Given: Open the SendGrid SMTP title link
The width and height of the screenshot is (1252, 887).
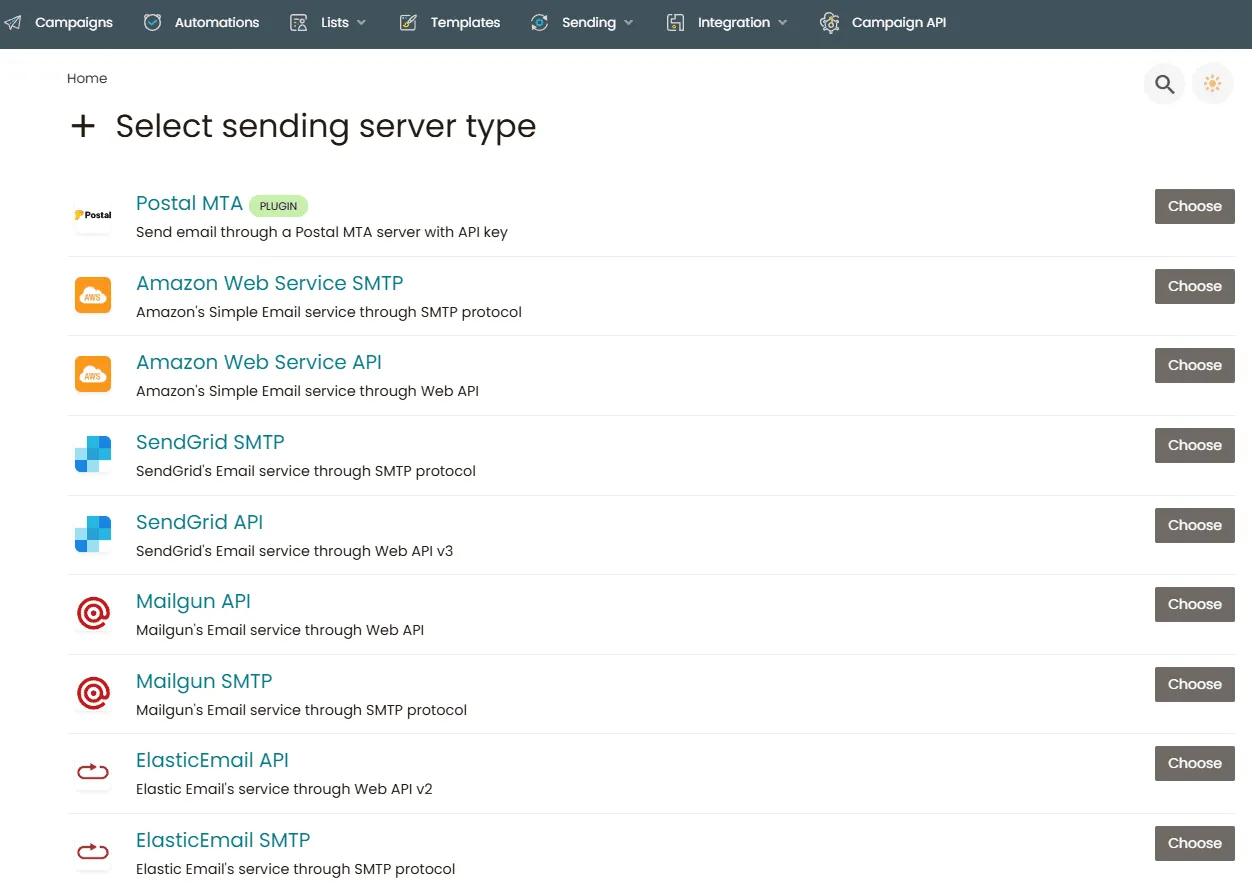Looking at the screenshot, I should [x=210, y=442].
